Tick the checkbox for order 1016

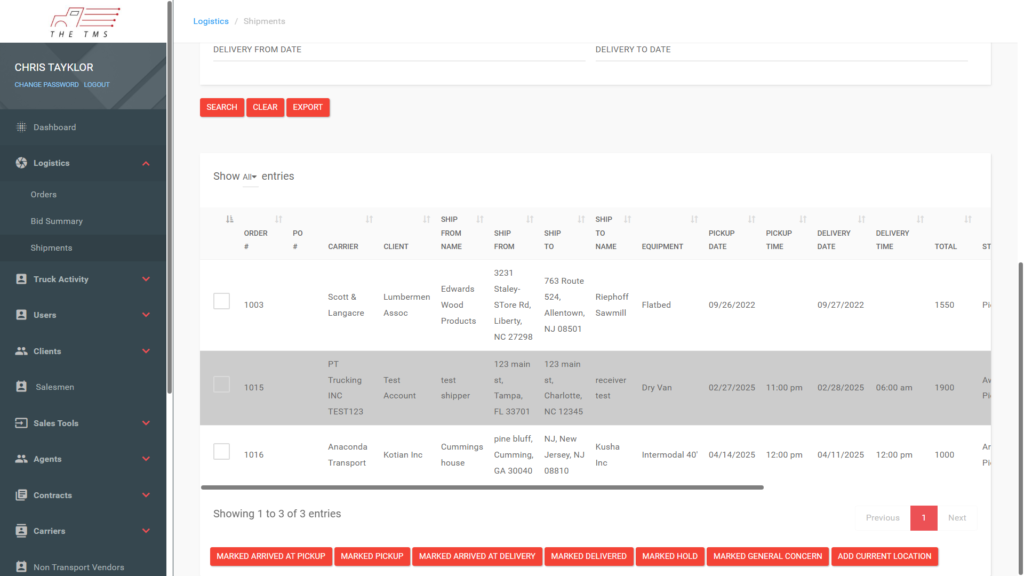(x=221, y=451)
